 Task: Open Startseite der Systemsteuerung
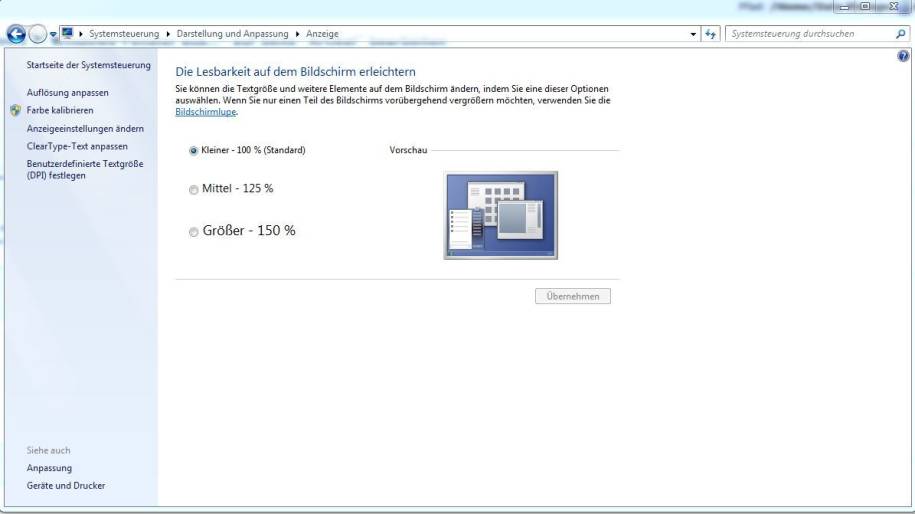(88, 65)
